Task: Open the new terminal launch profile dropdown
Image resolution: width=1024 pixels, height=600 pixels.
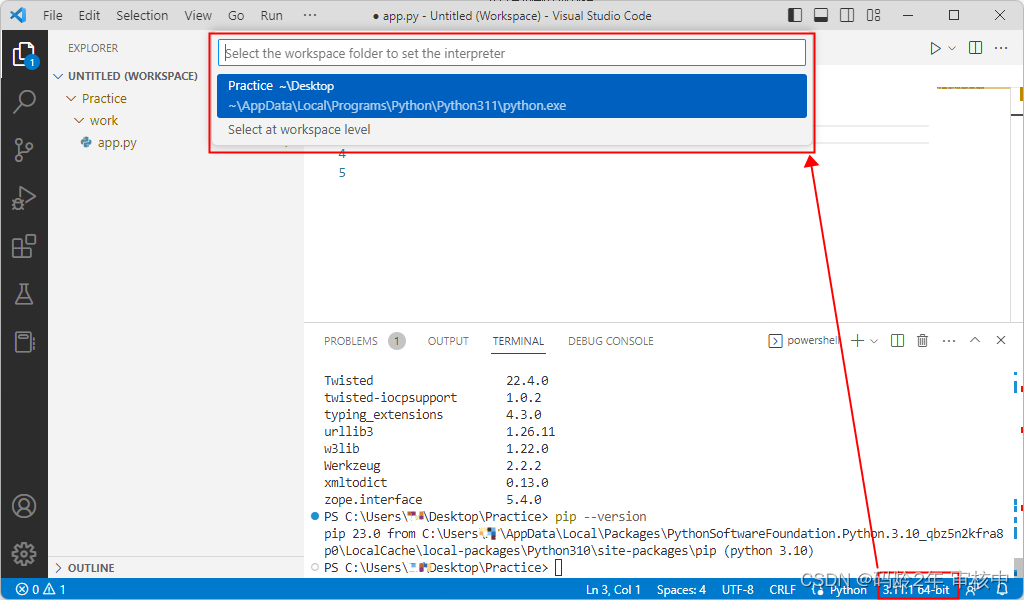Action: 874,341
